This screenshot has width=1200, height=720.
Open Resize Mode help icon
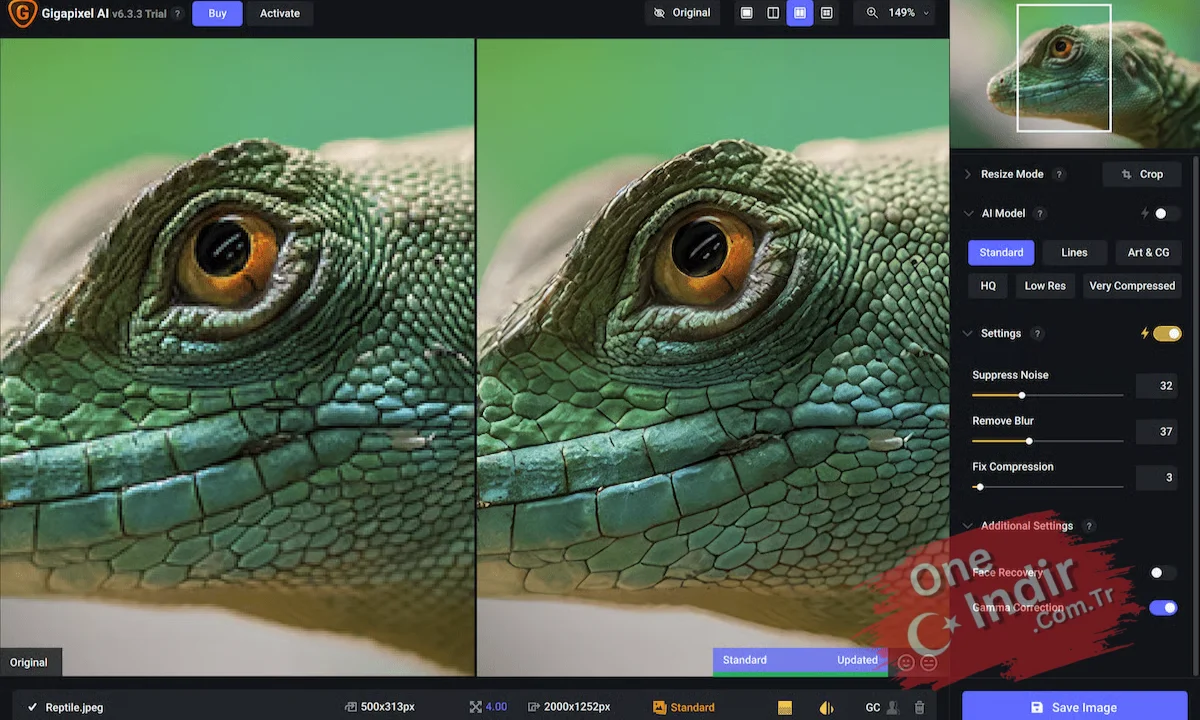tap(1059, 174)
